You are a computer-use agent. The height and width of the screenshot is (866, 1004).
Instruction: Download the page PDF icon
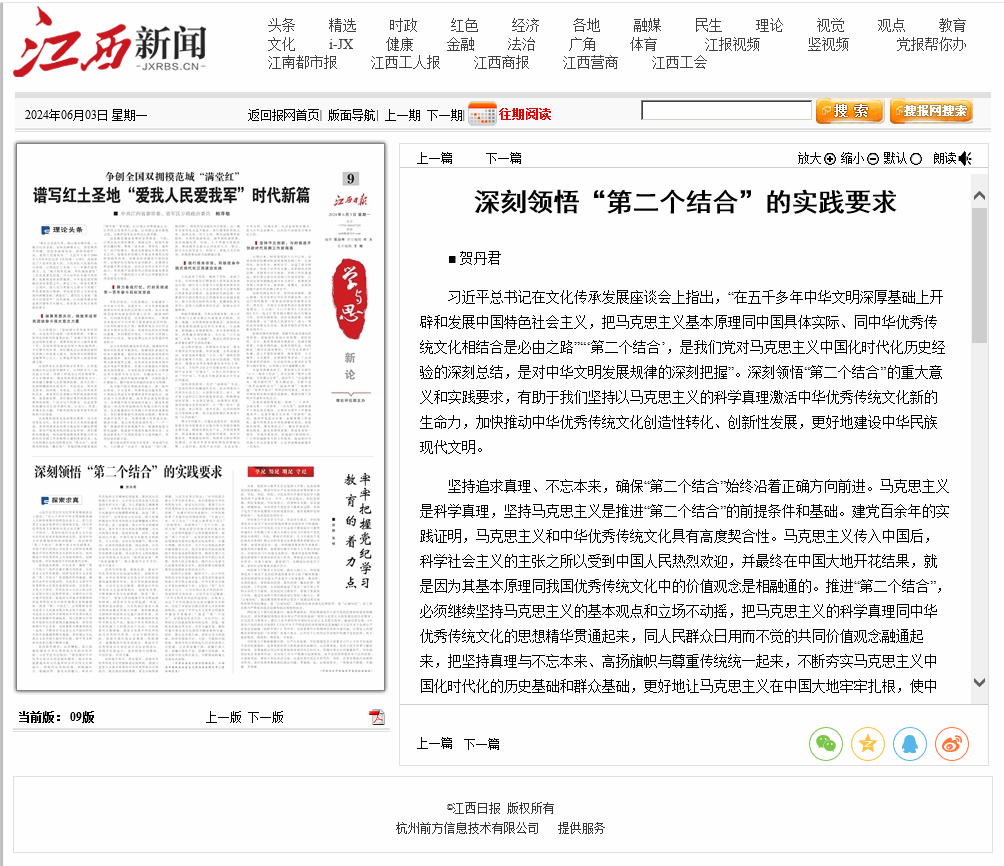[377, 717]
